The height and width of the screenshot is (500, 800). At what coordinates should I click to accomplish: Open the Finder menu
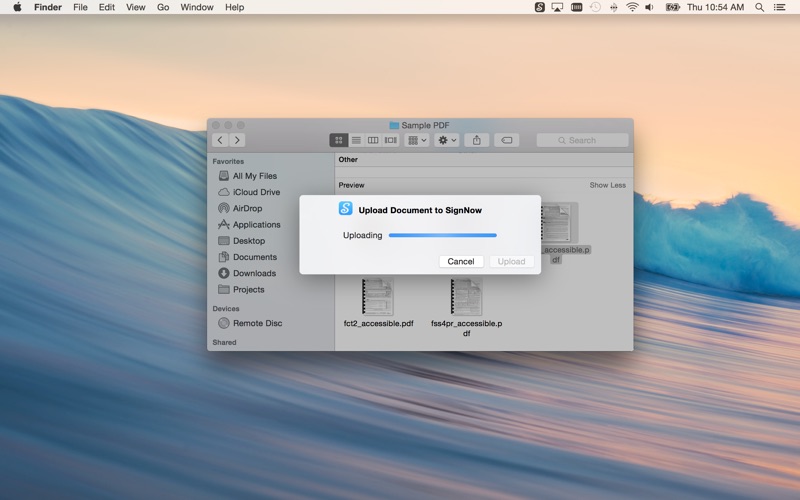pos(48,7)
